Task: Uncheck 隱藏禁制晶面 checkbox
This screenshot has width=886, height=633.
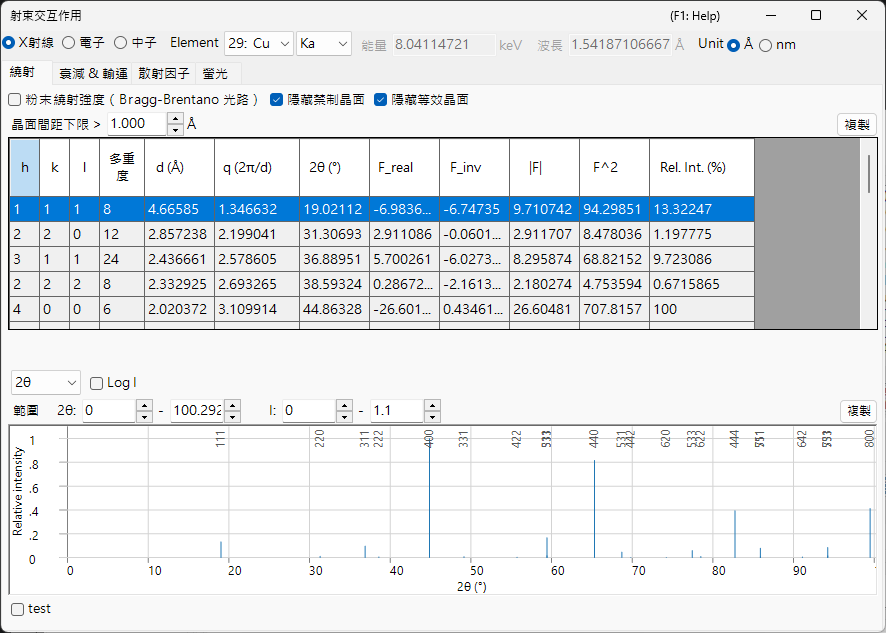Action: pyautogui.click(x=276, y=100)
